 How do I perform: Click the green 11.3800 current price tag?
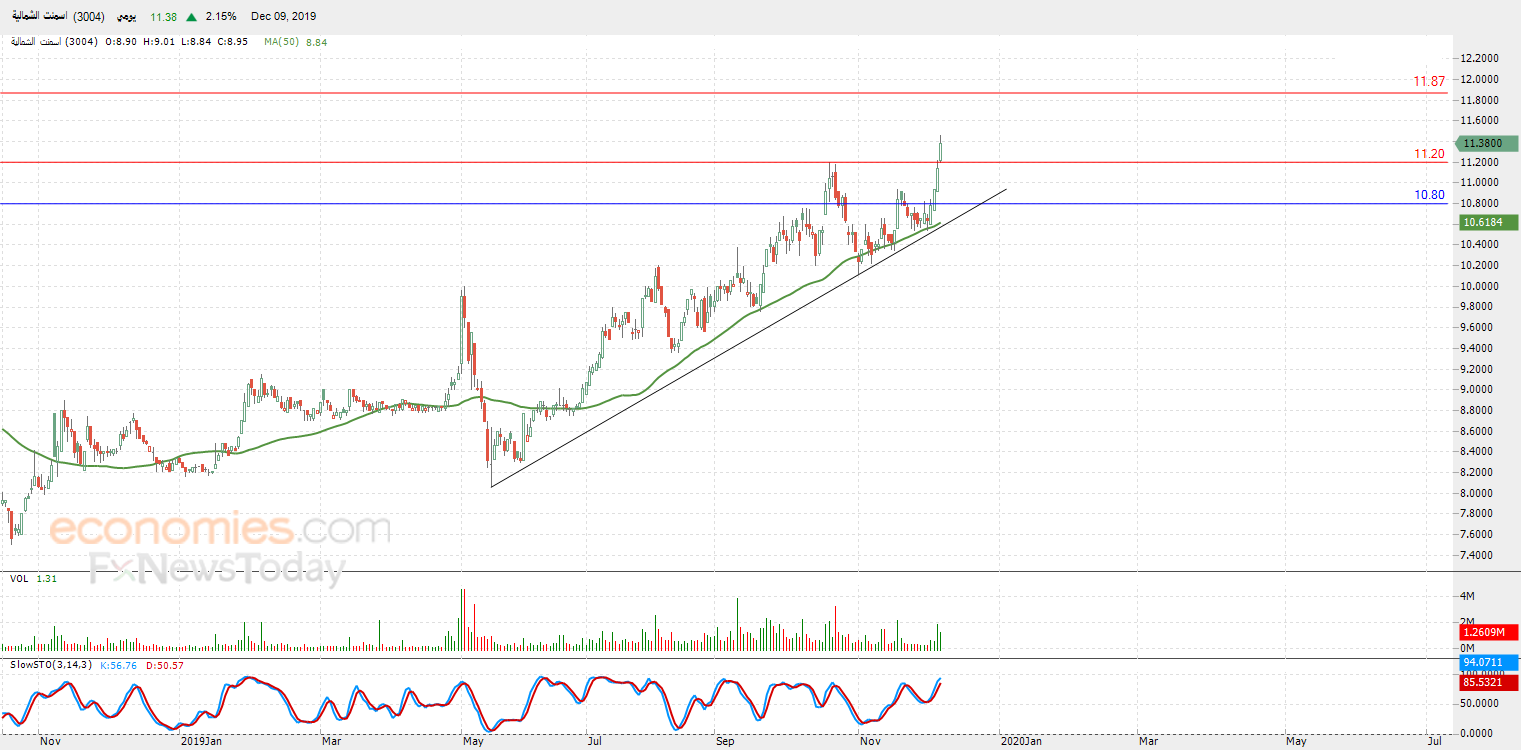pyautogui.click(x=1487, y=144)
